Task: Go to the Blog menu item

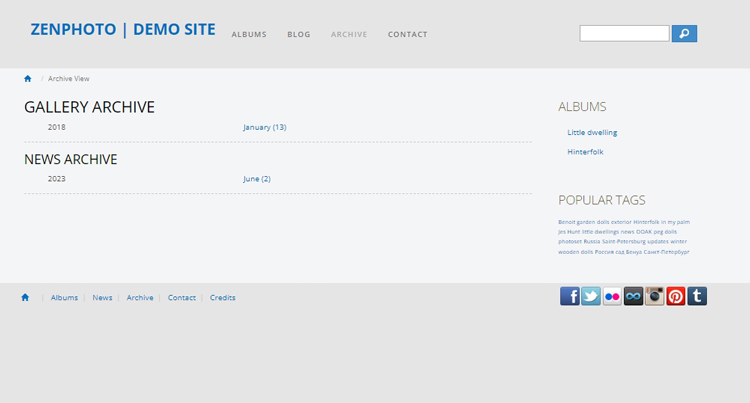Action: coord(298,35)
